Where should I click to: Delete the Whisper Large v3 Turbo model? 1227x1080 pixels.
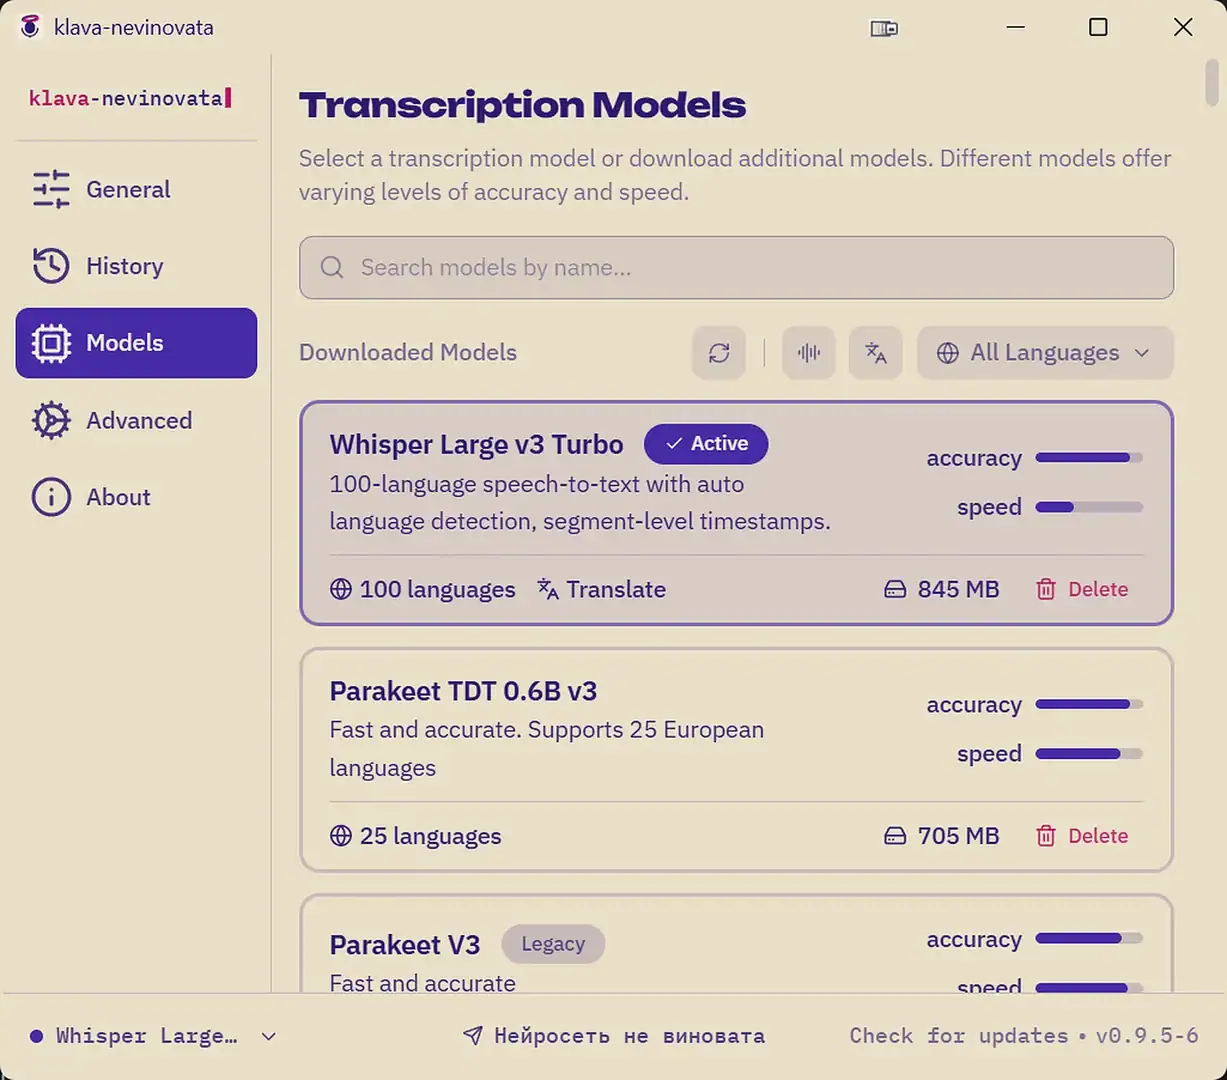pos(1082,589)
